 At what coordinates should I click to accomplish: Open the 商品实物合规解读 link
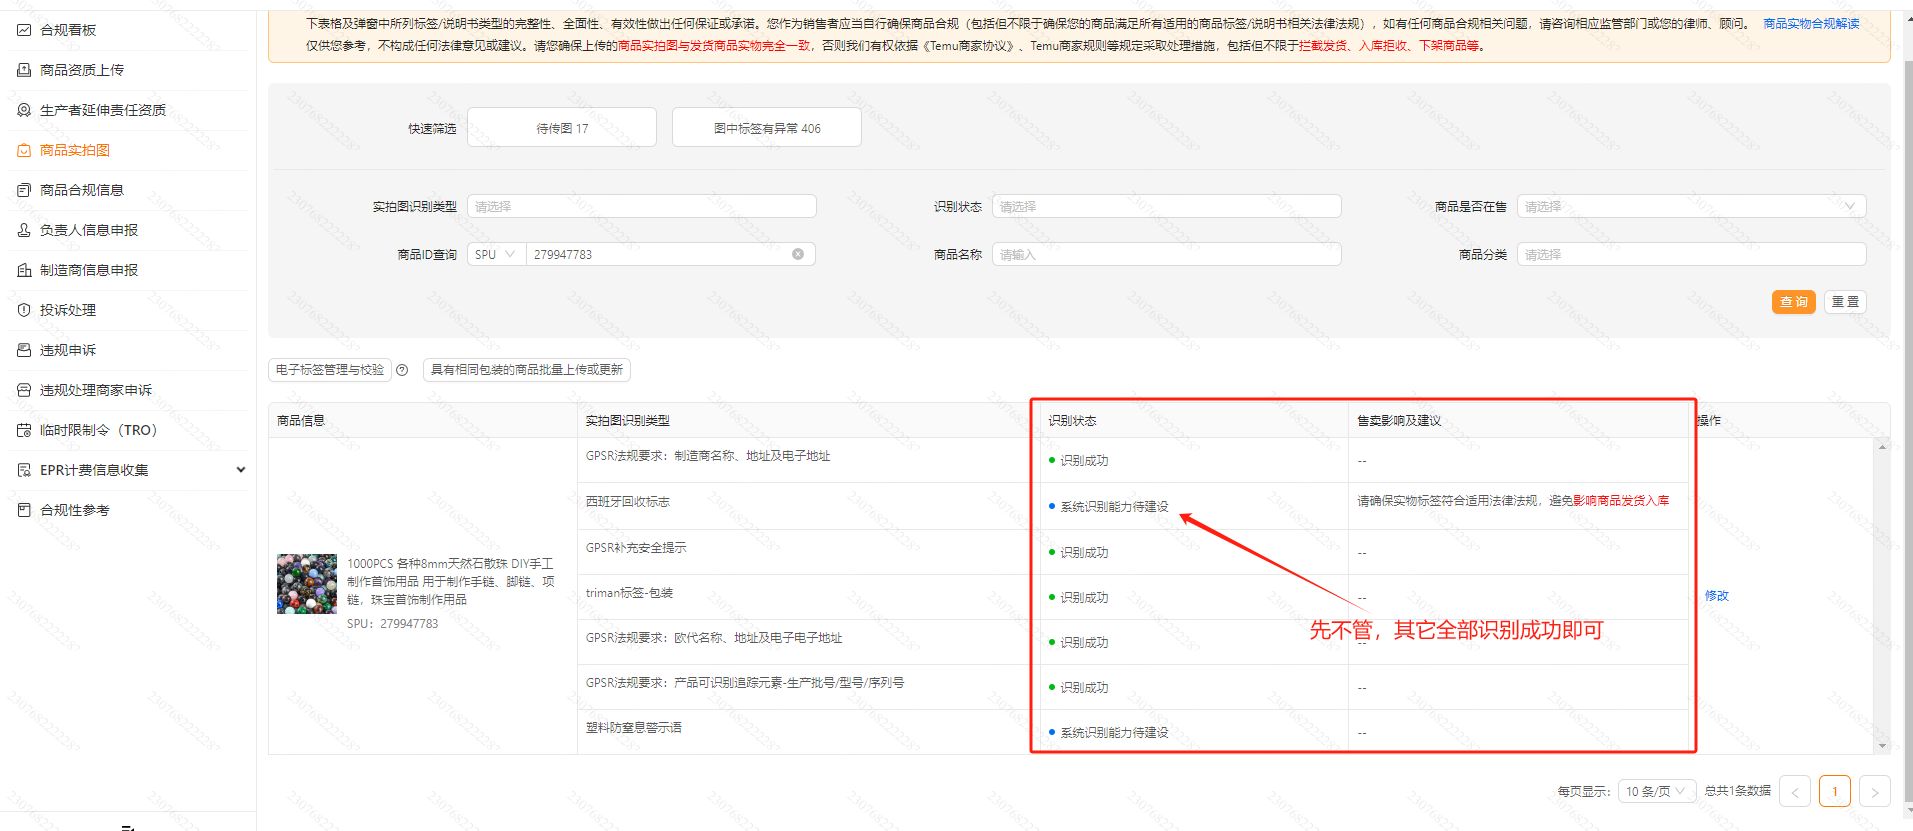(x=1811, y=23)
